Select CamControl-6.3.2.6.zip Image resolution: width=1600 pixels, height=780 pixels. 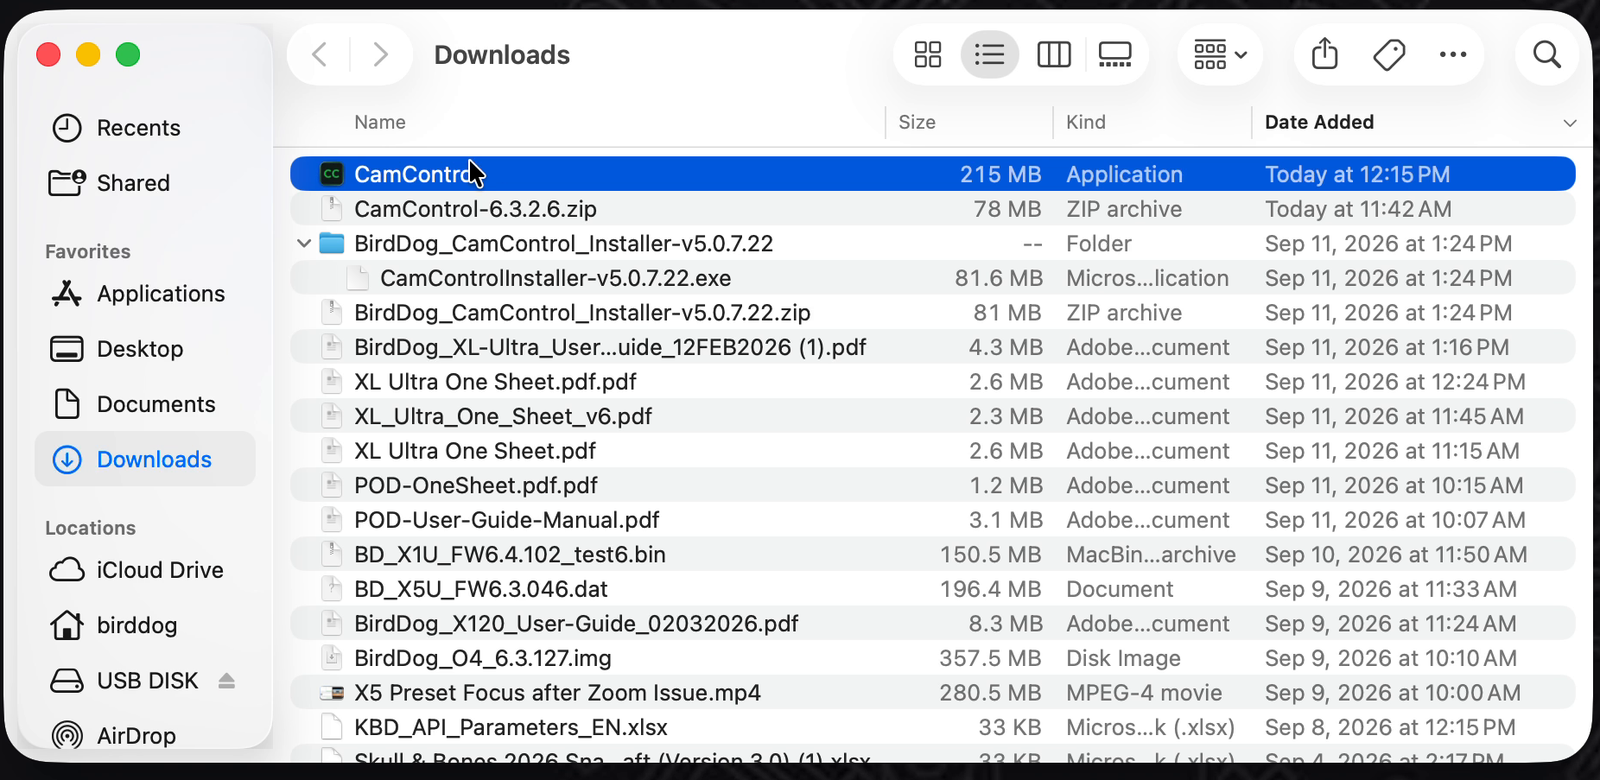[933, 209]
